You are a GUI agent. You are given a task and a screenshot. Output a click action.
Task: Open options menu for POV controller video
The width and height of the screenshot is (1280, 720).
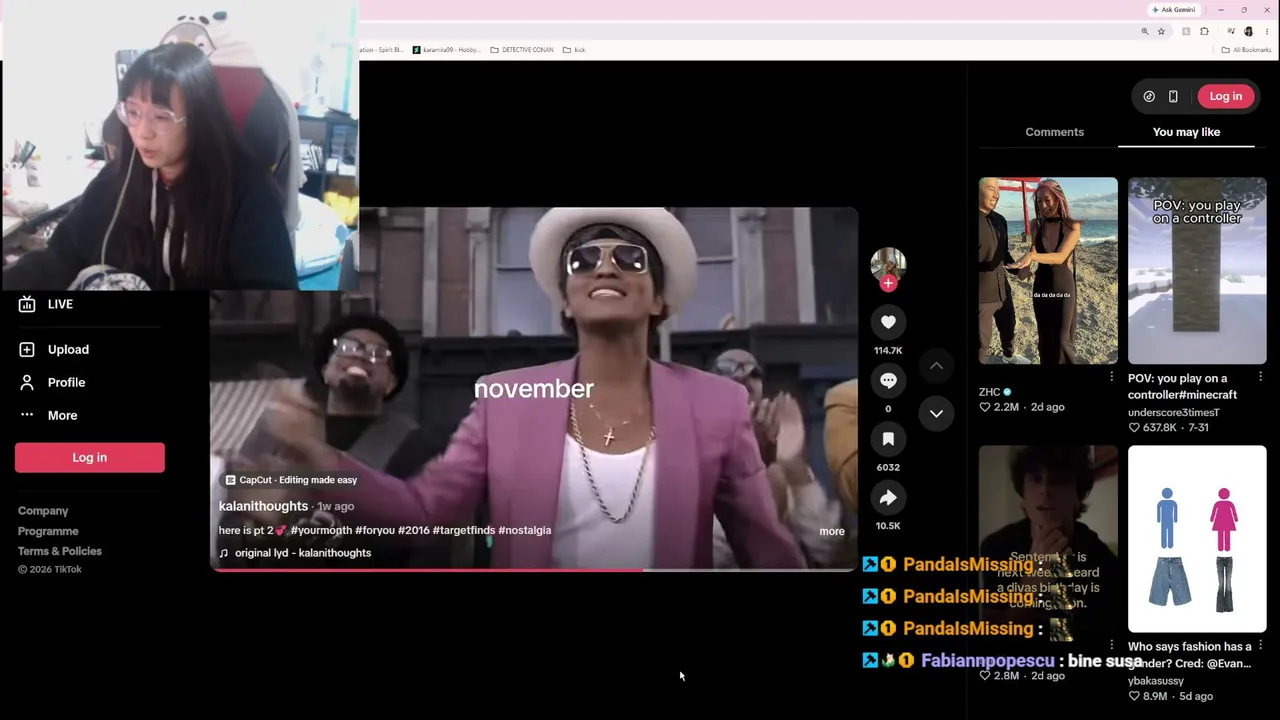(1260, 377)
